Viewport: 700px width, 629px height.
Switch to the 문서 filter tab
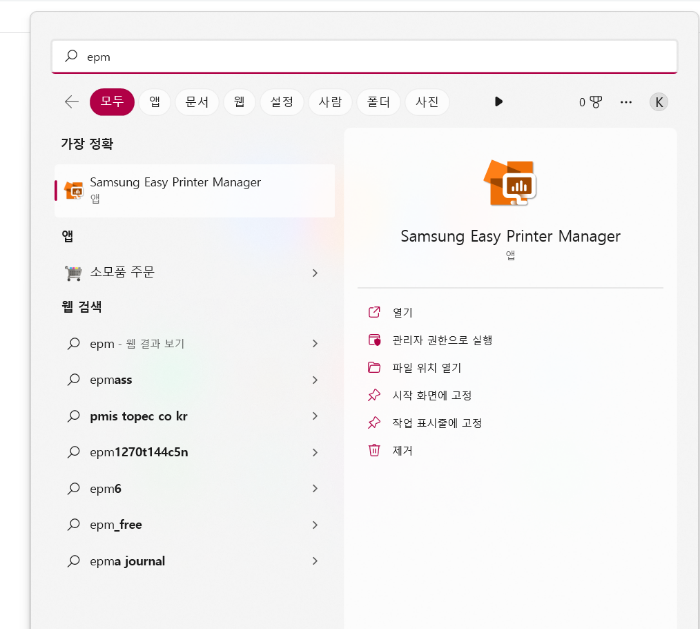pyautogui.click(x=197, y=102)
